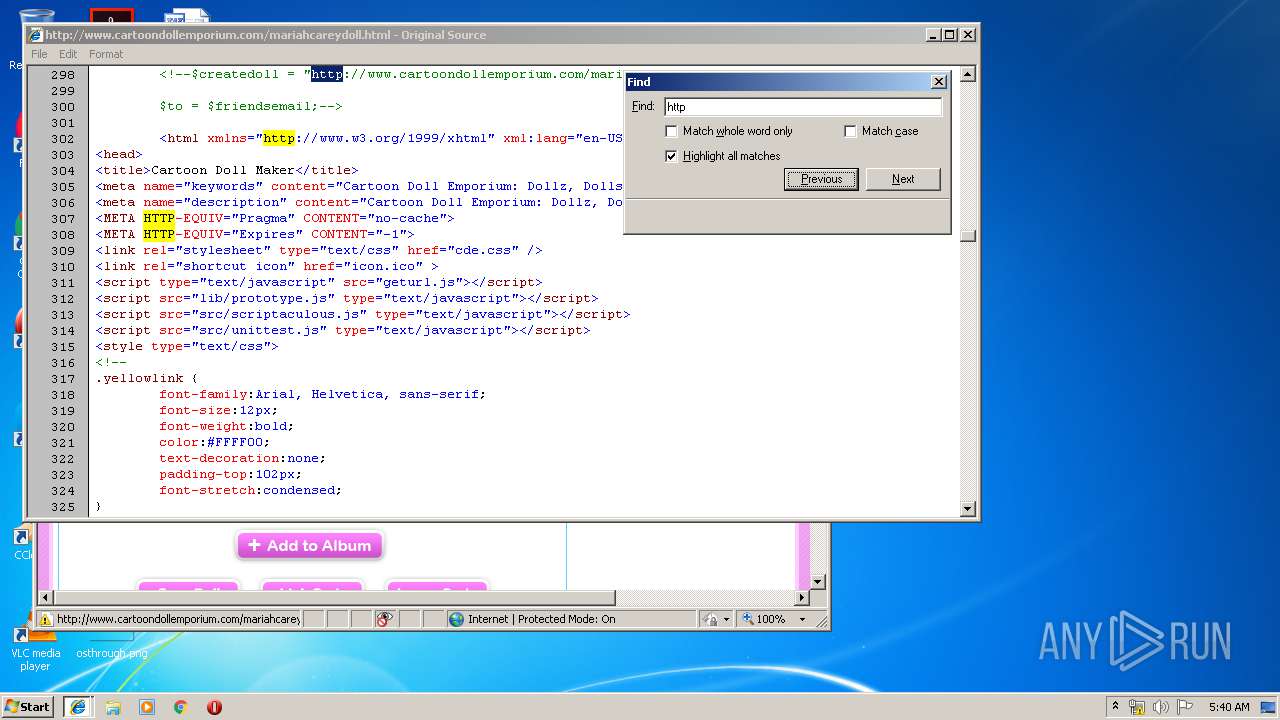Click selected http on line 298

click(x=327, y=74)
